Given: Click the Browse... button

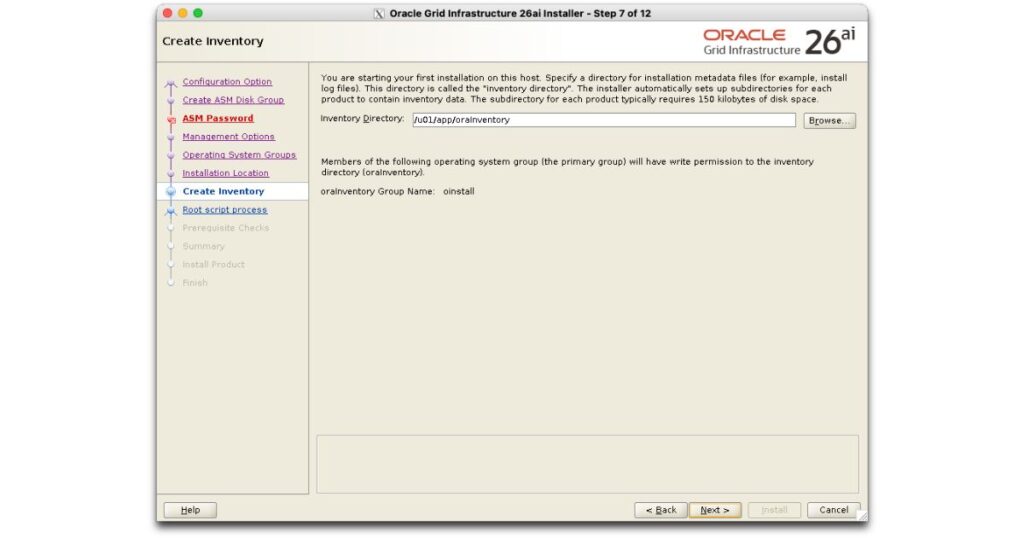Looking at the screenshot, I should [829, 121].
